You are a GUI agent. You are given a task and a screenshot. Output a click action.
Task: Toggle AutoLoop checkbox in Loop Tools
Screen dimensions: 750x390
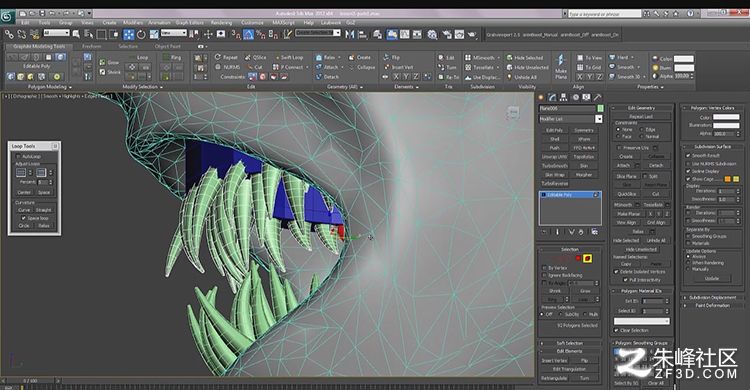[x=19, y=156]
